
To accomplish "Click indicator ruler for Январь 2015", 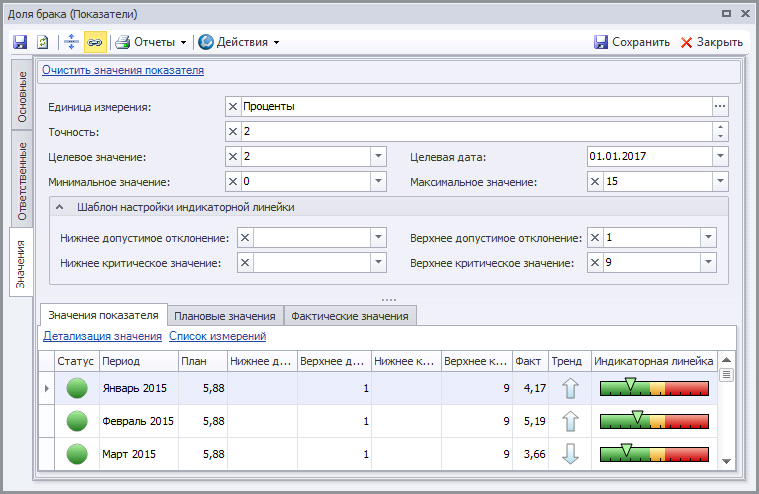I will pyautogui.click(x=654, y=387).
